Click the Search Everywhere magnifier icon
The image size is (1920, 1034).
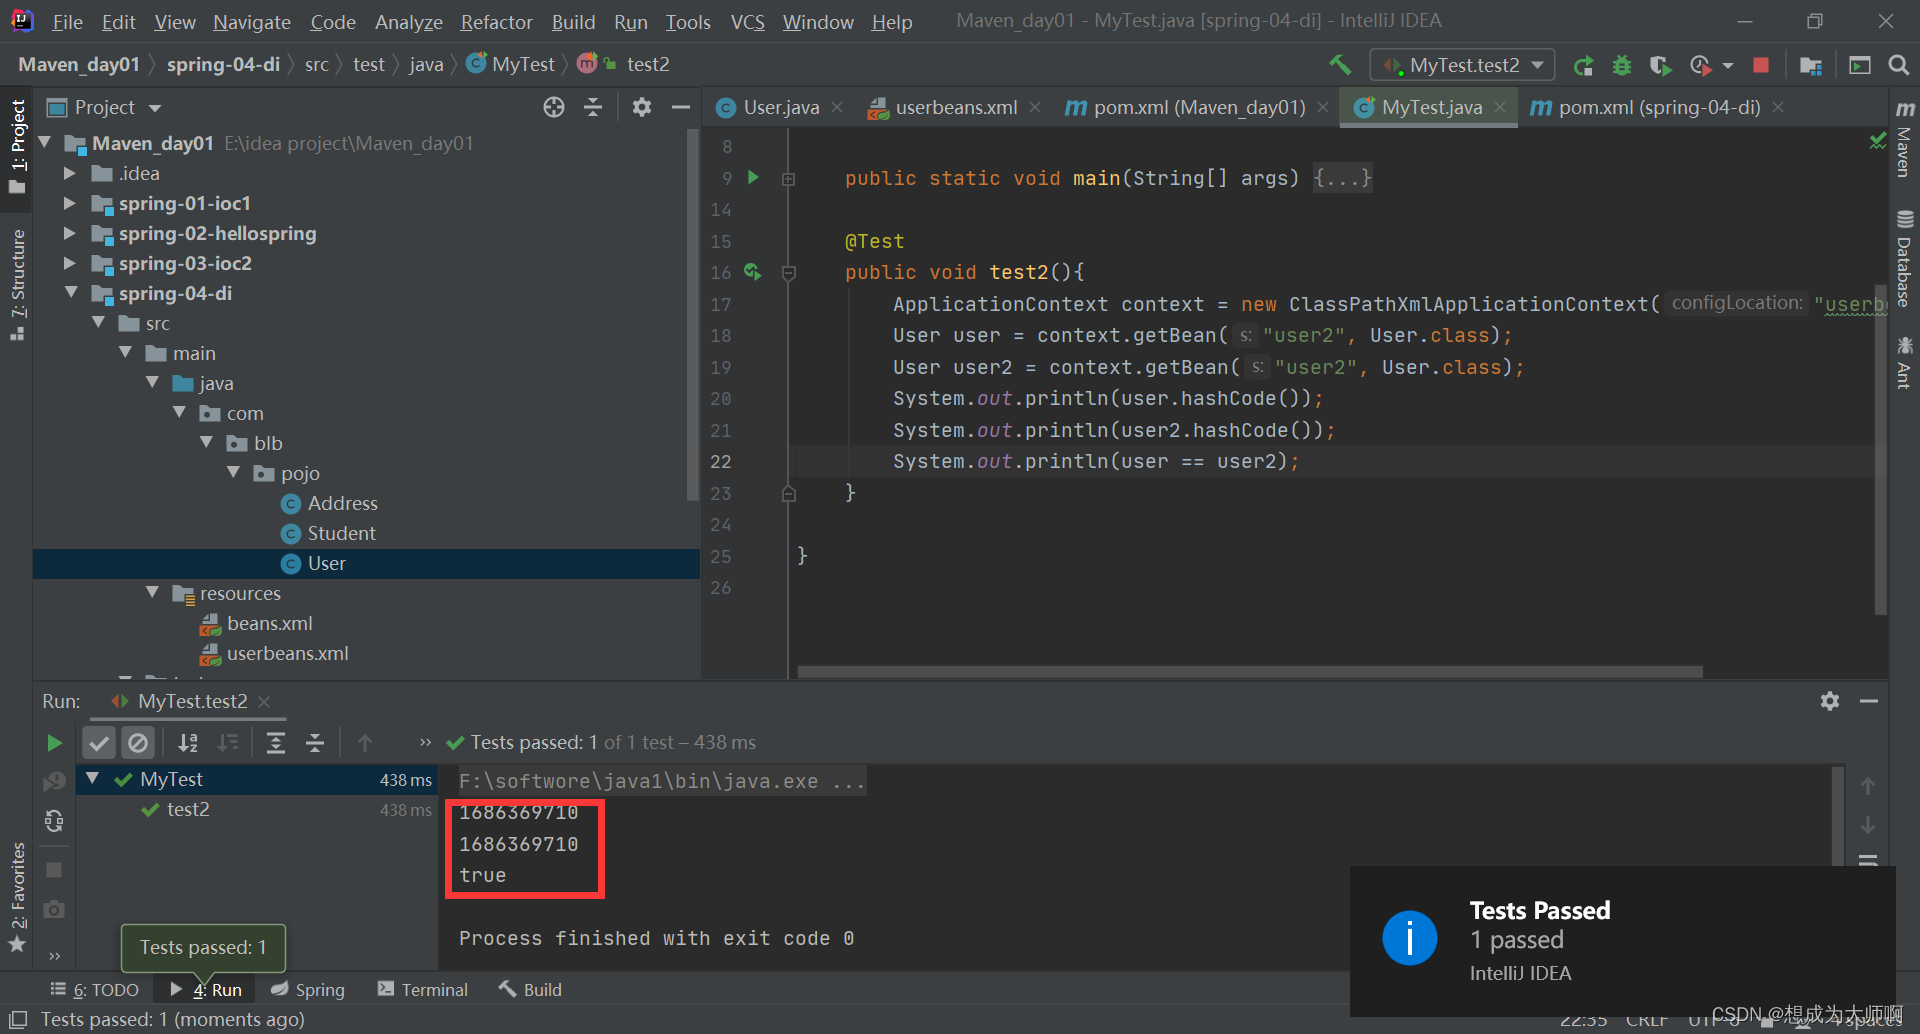click(x=1898, y=65)
